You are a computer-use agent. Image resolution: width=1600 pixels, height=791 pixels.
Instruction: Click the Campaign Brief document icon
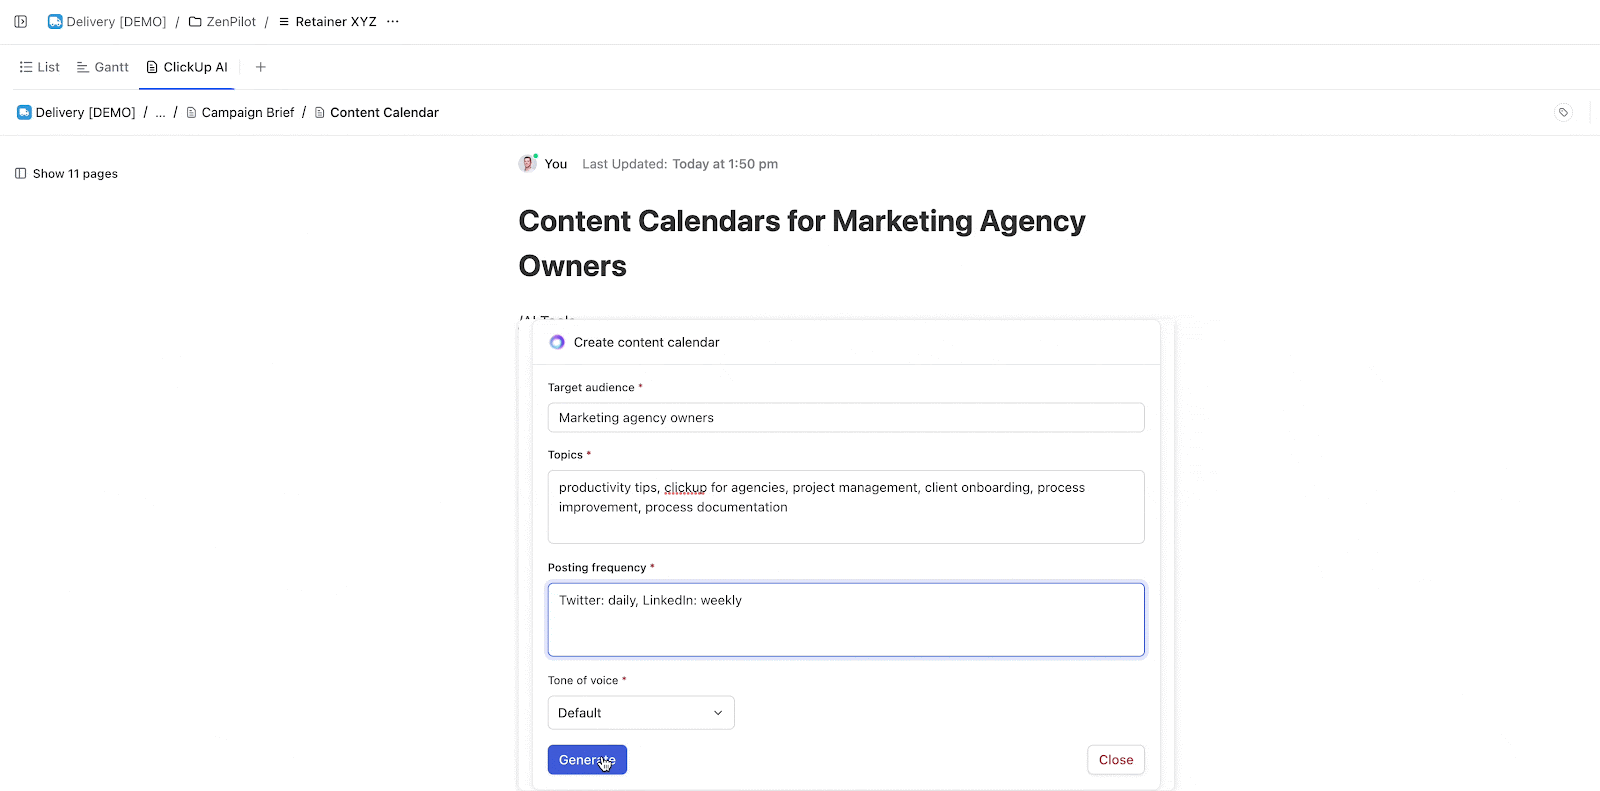pyautogui.click(x=191, y=112)
